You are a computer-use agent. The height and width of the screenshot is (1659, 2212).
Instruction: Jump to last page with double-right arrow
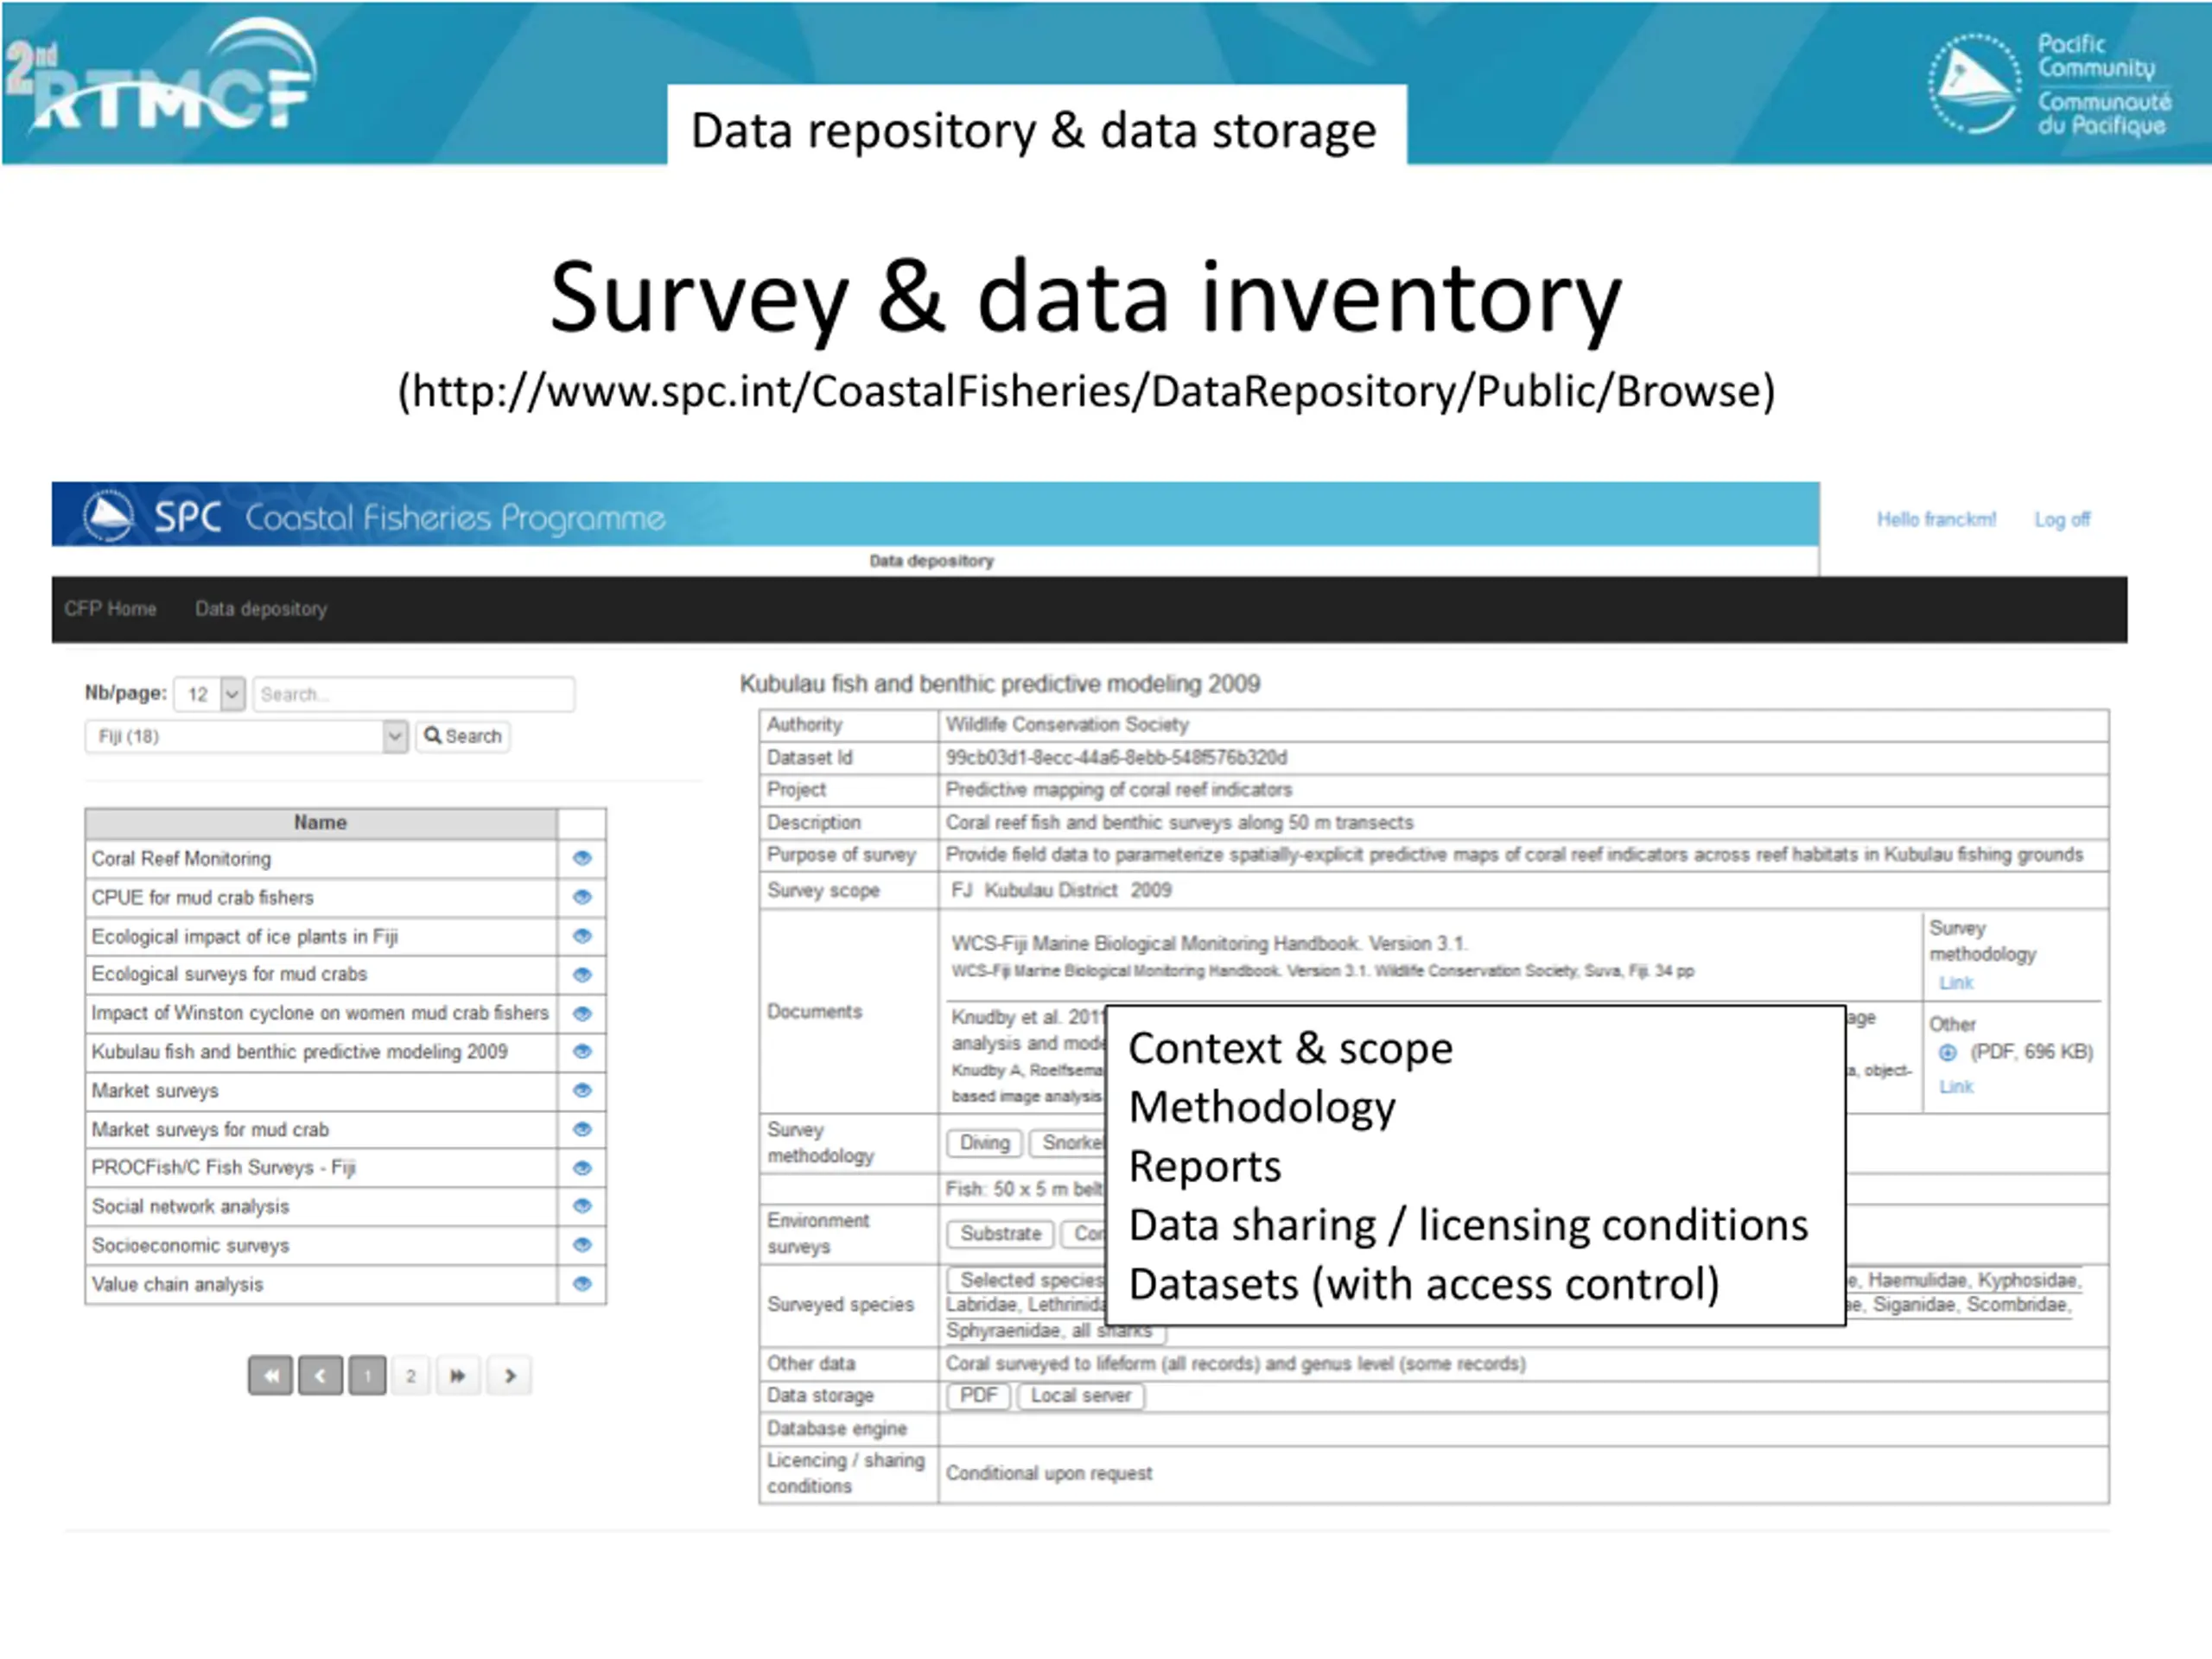458,1376
